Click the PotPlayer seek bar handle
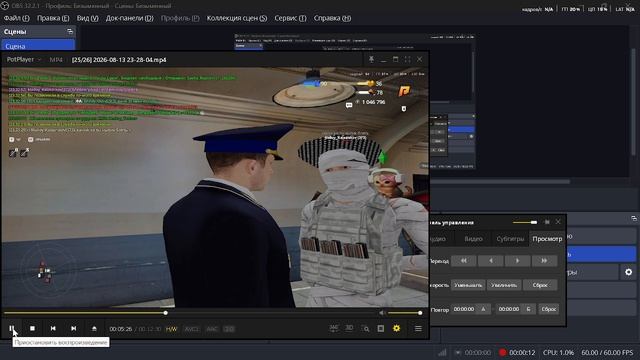The image size is (640, 360). click(165, 313)
